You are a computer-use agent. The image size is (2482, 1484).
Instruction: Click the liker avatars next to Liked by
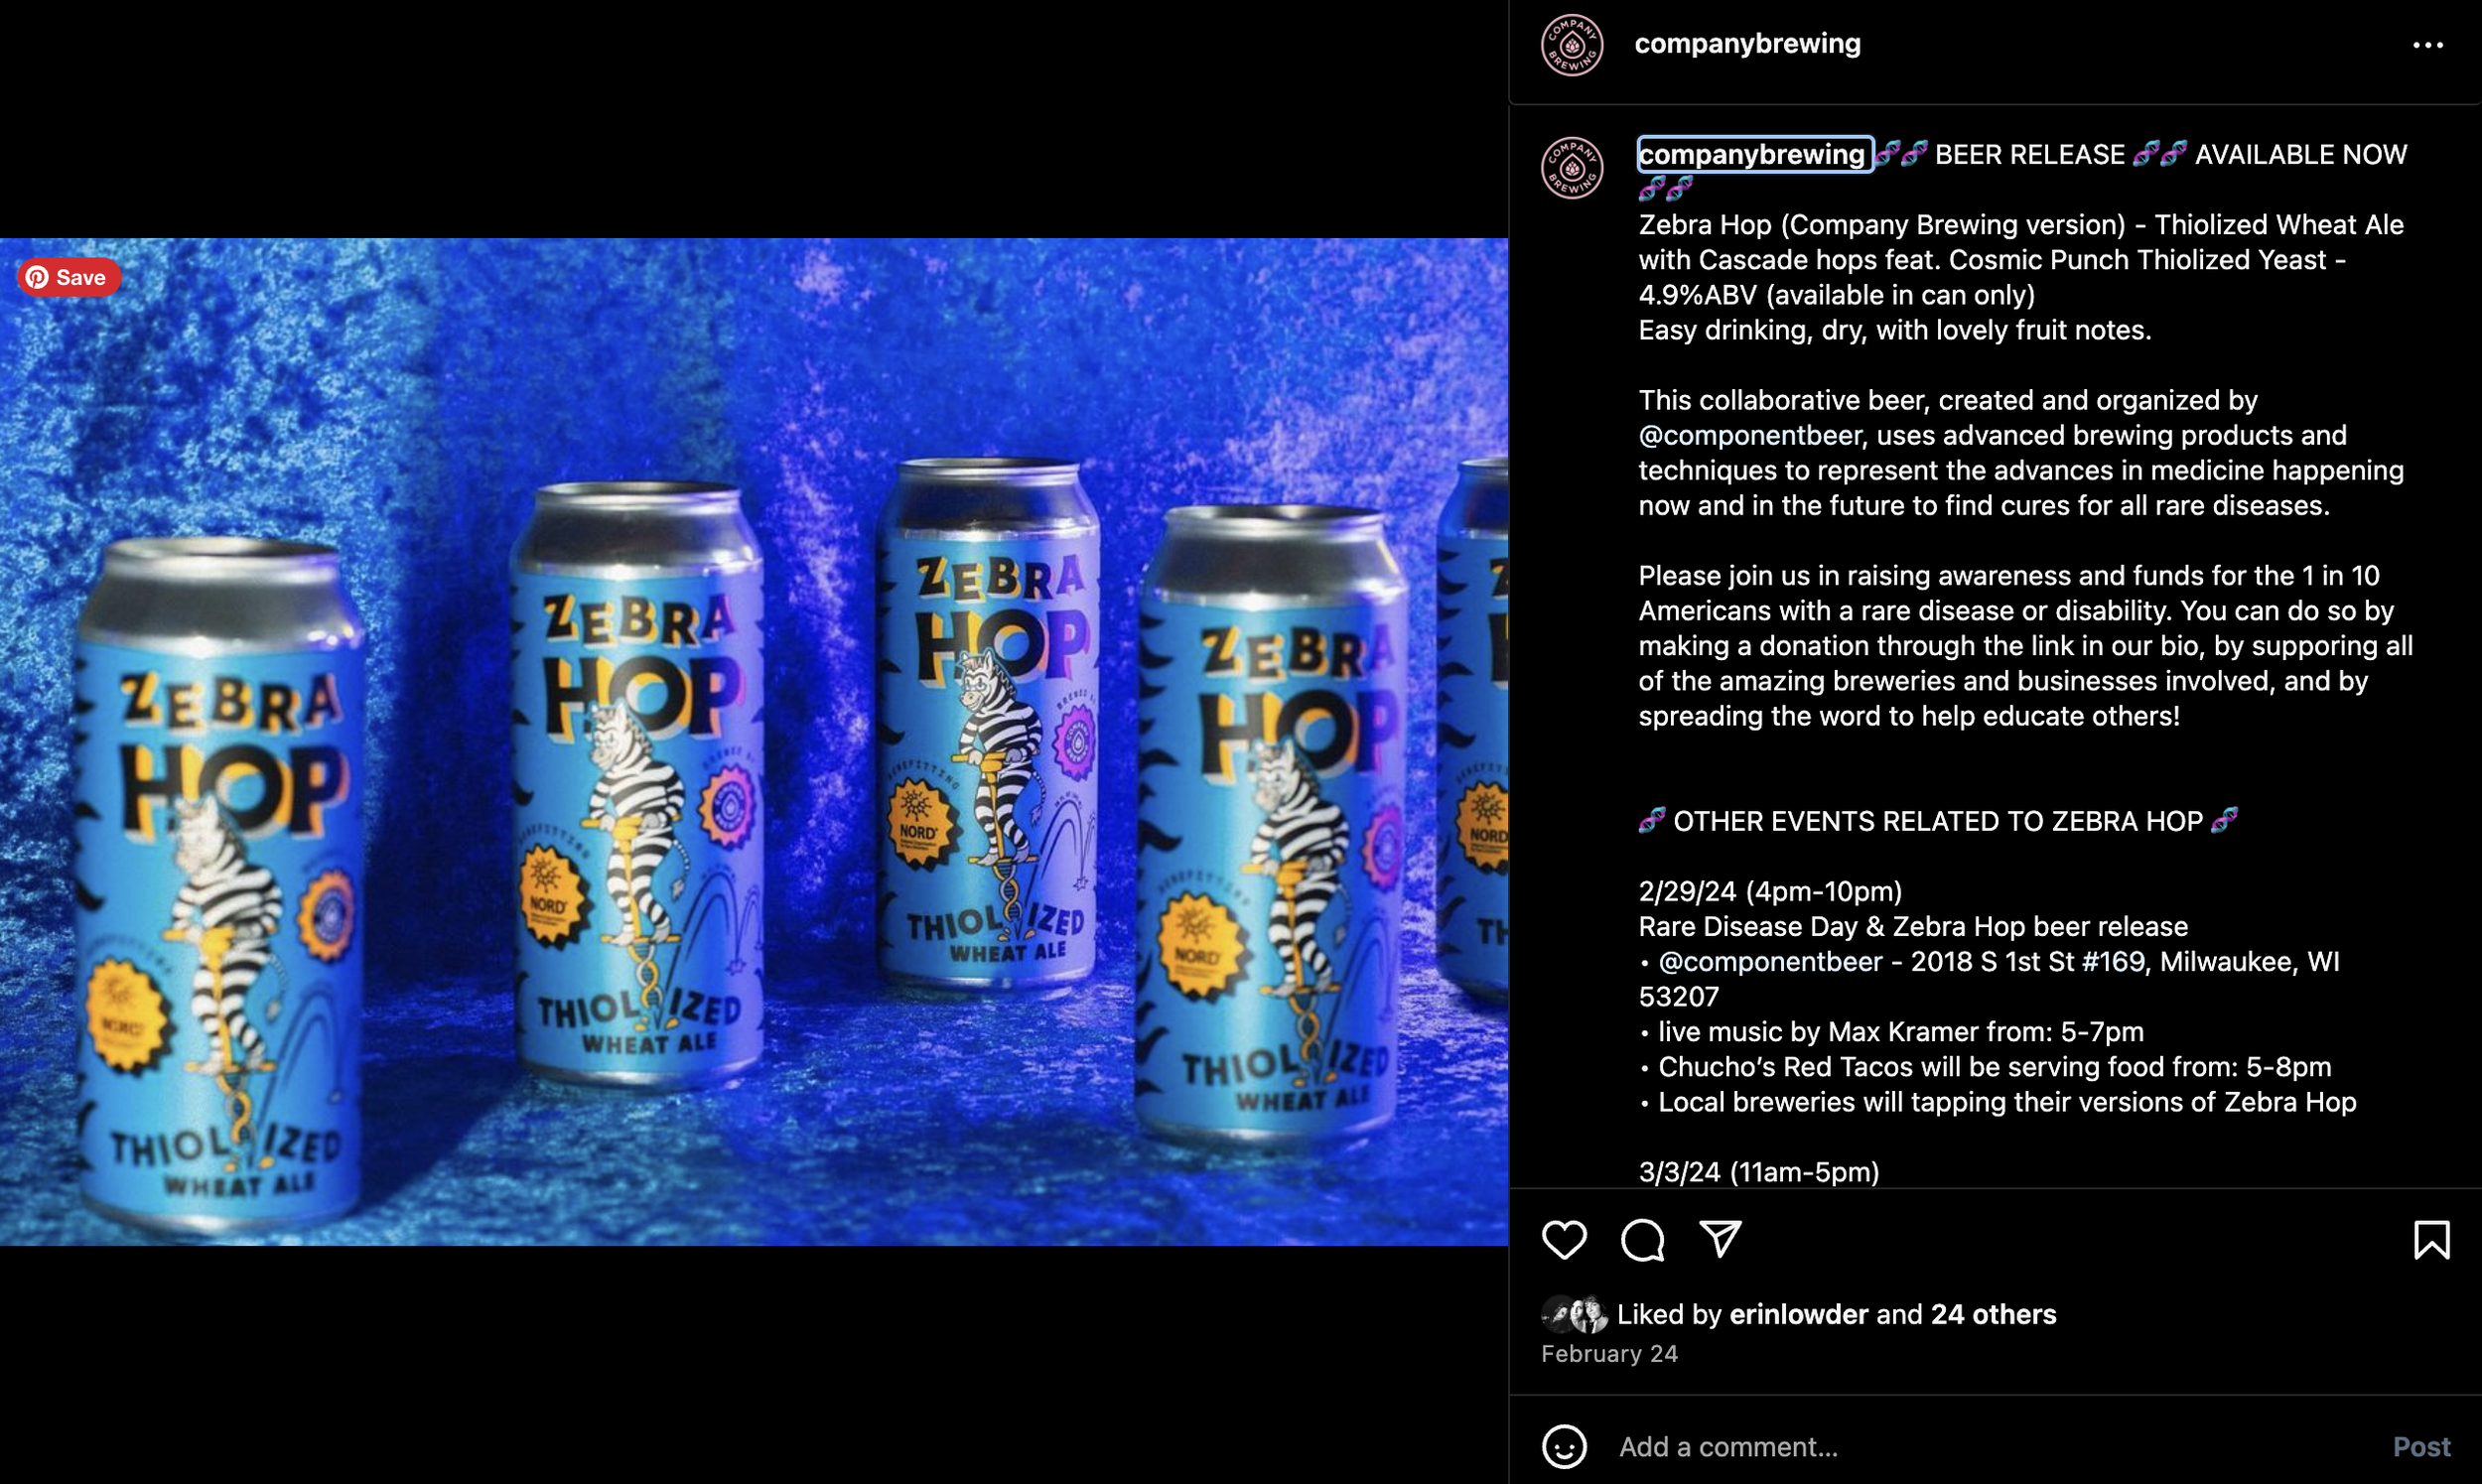pyautogui.click(x=1574, y=1314)
